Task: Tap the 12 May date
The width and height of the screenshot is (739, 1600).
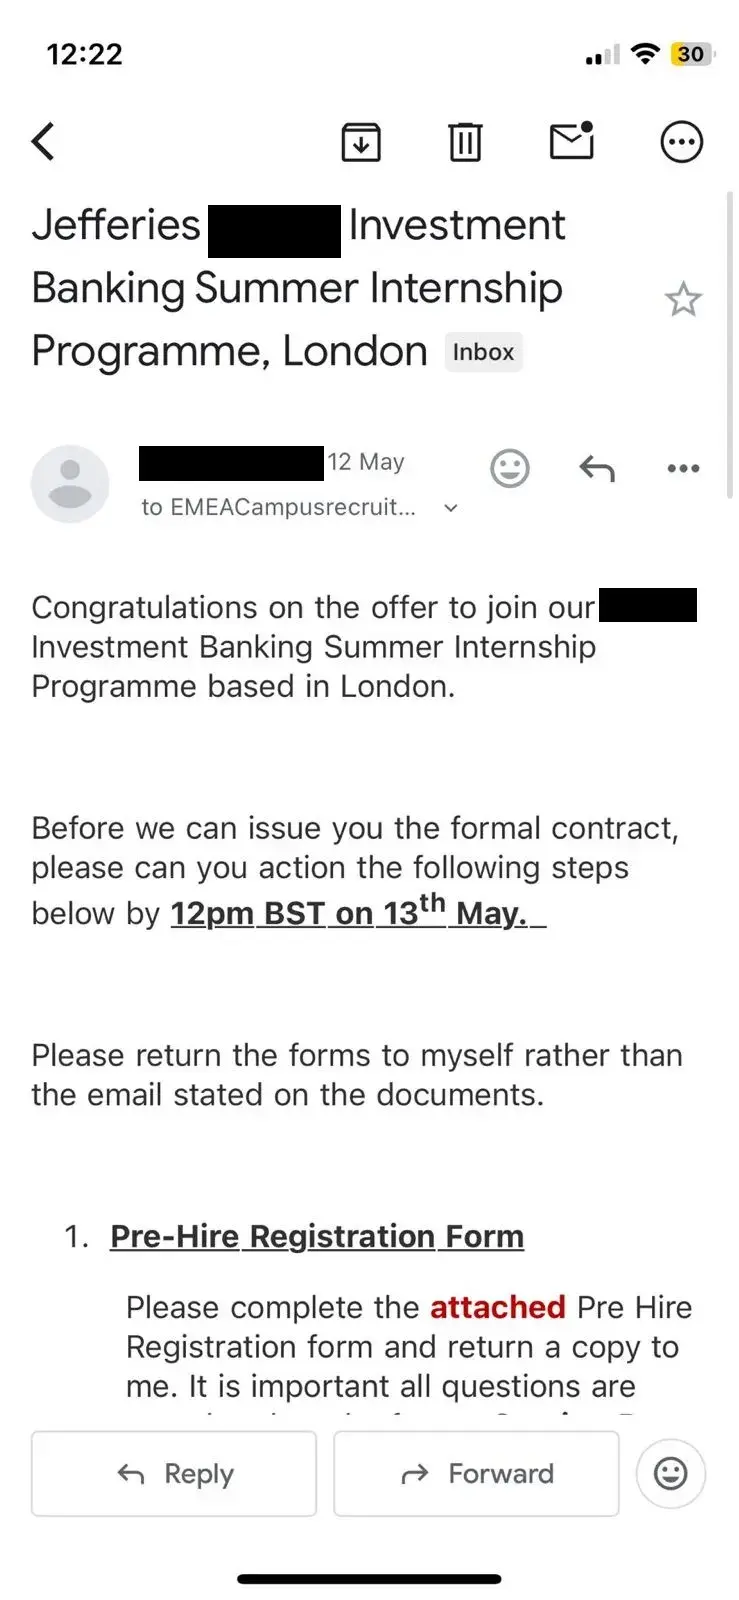Action: 367,462
